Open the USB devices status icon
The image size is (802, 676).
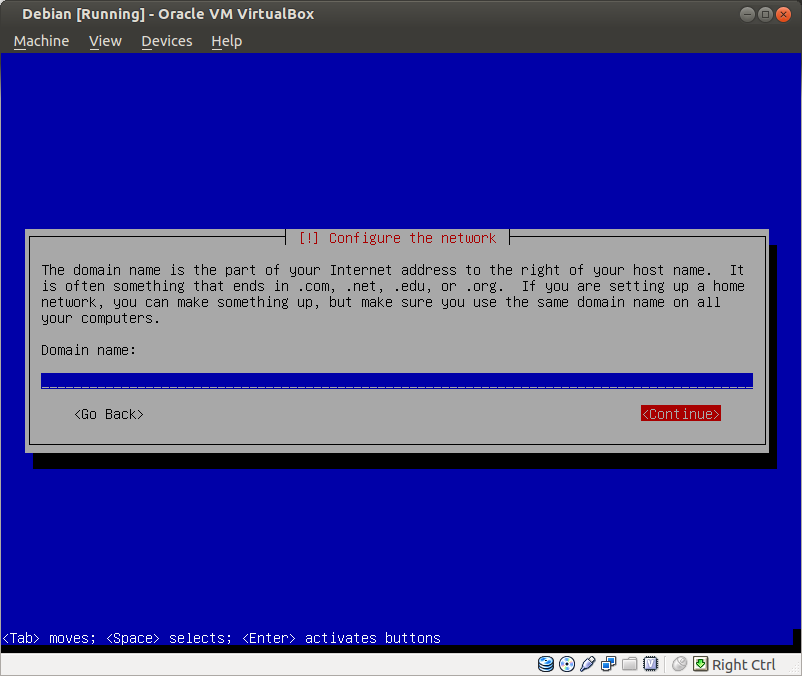pos(588,664)
